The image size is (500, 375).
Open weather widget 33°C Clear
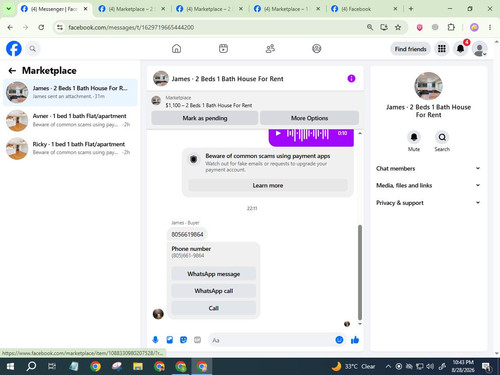353,367
